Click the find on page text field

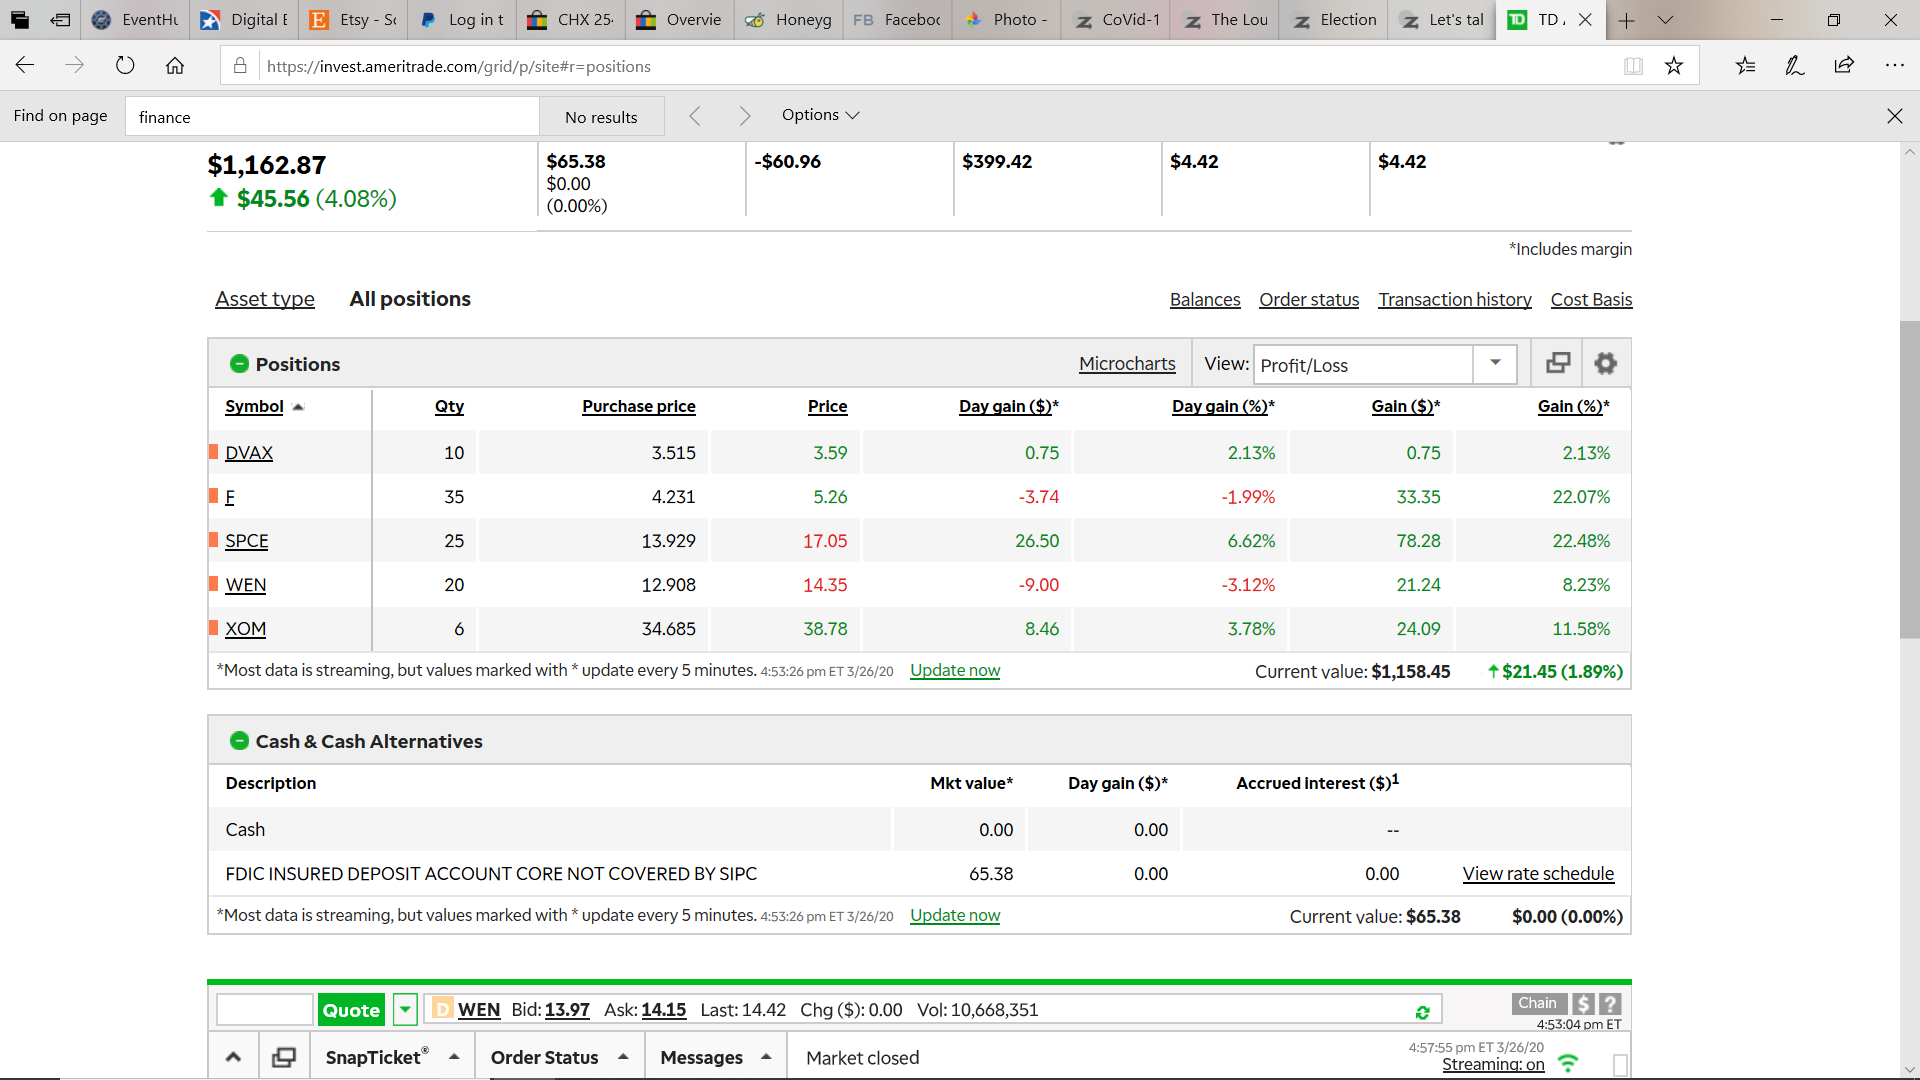pyautogui.click(x=332, y=117)
